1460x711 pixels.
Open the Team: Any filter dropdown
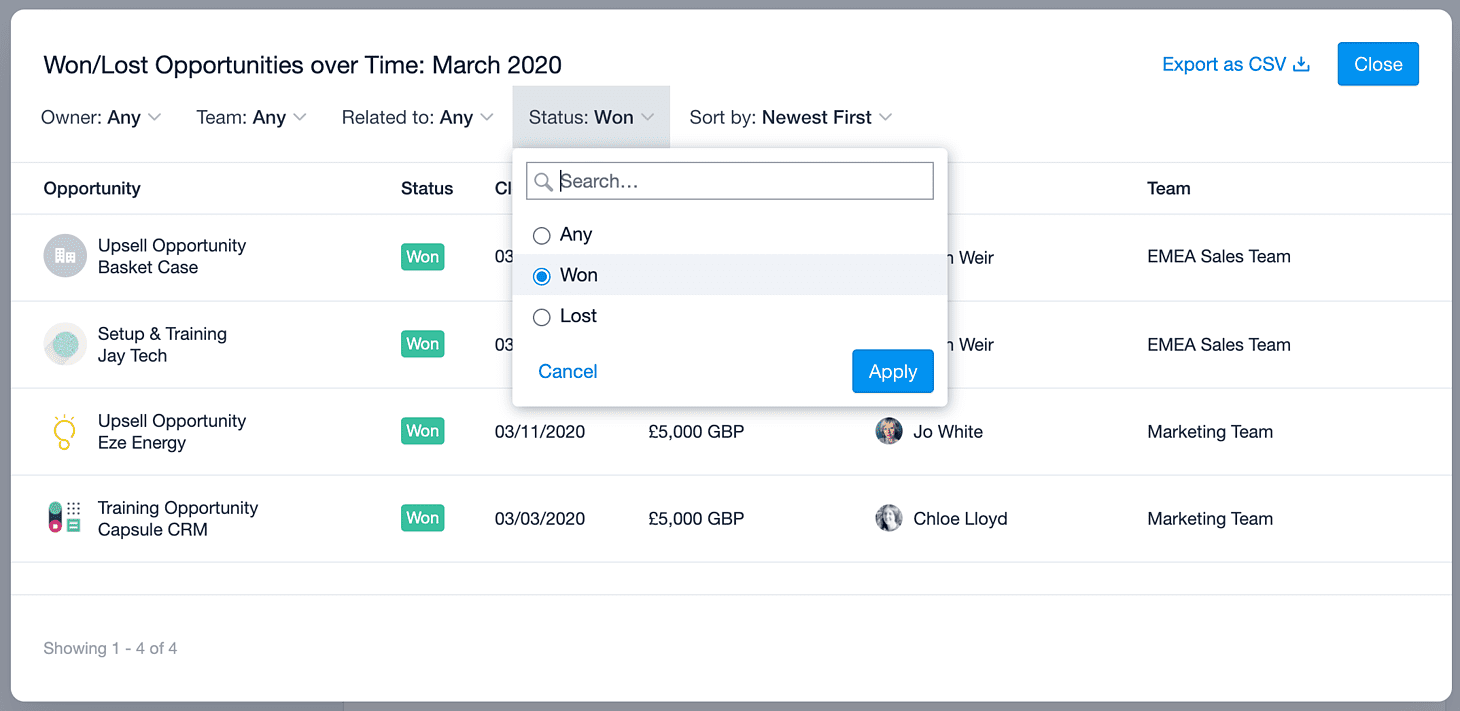point(251,117)
